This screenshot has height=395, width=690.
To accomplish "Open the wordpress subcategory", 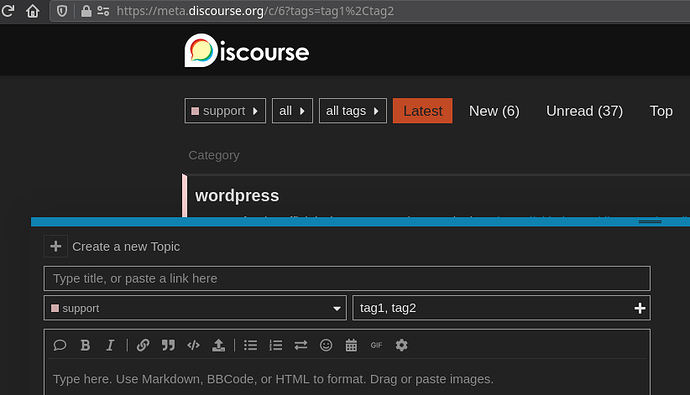I will 237,196.
